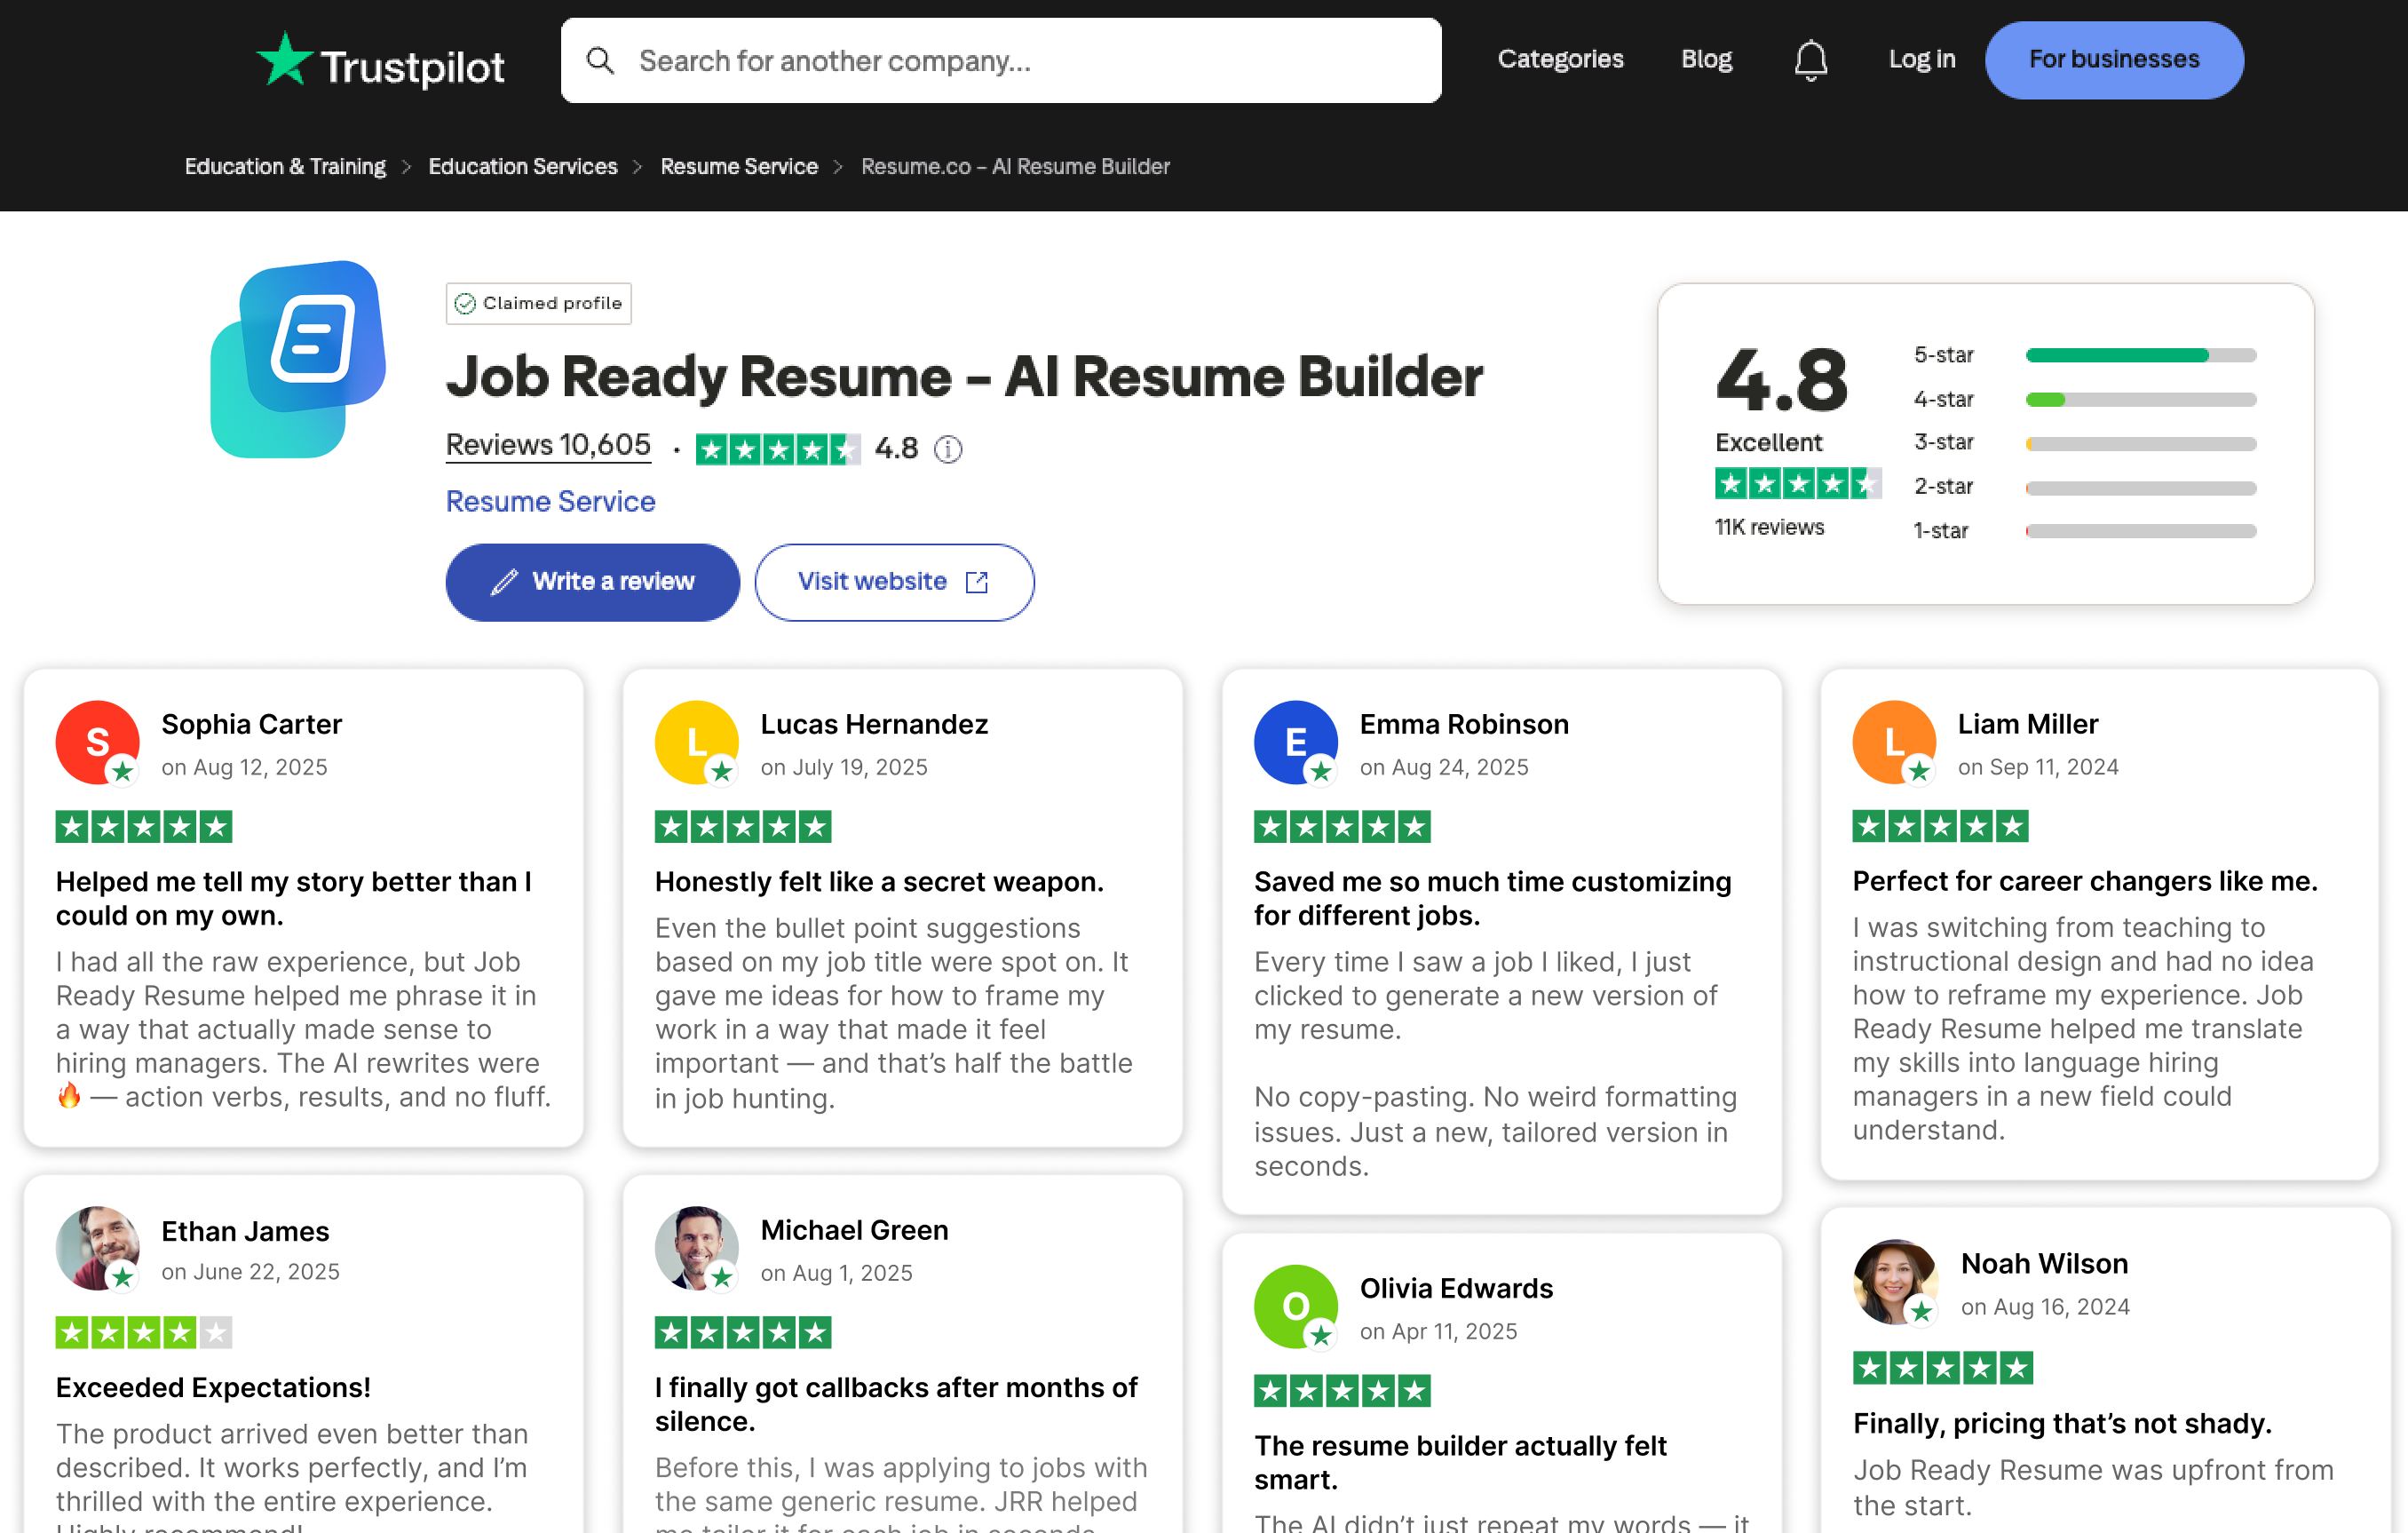
Task: Click the star rating under Excellent
Action: point(1798,484)
